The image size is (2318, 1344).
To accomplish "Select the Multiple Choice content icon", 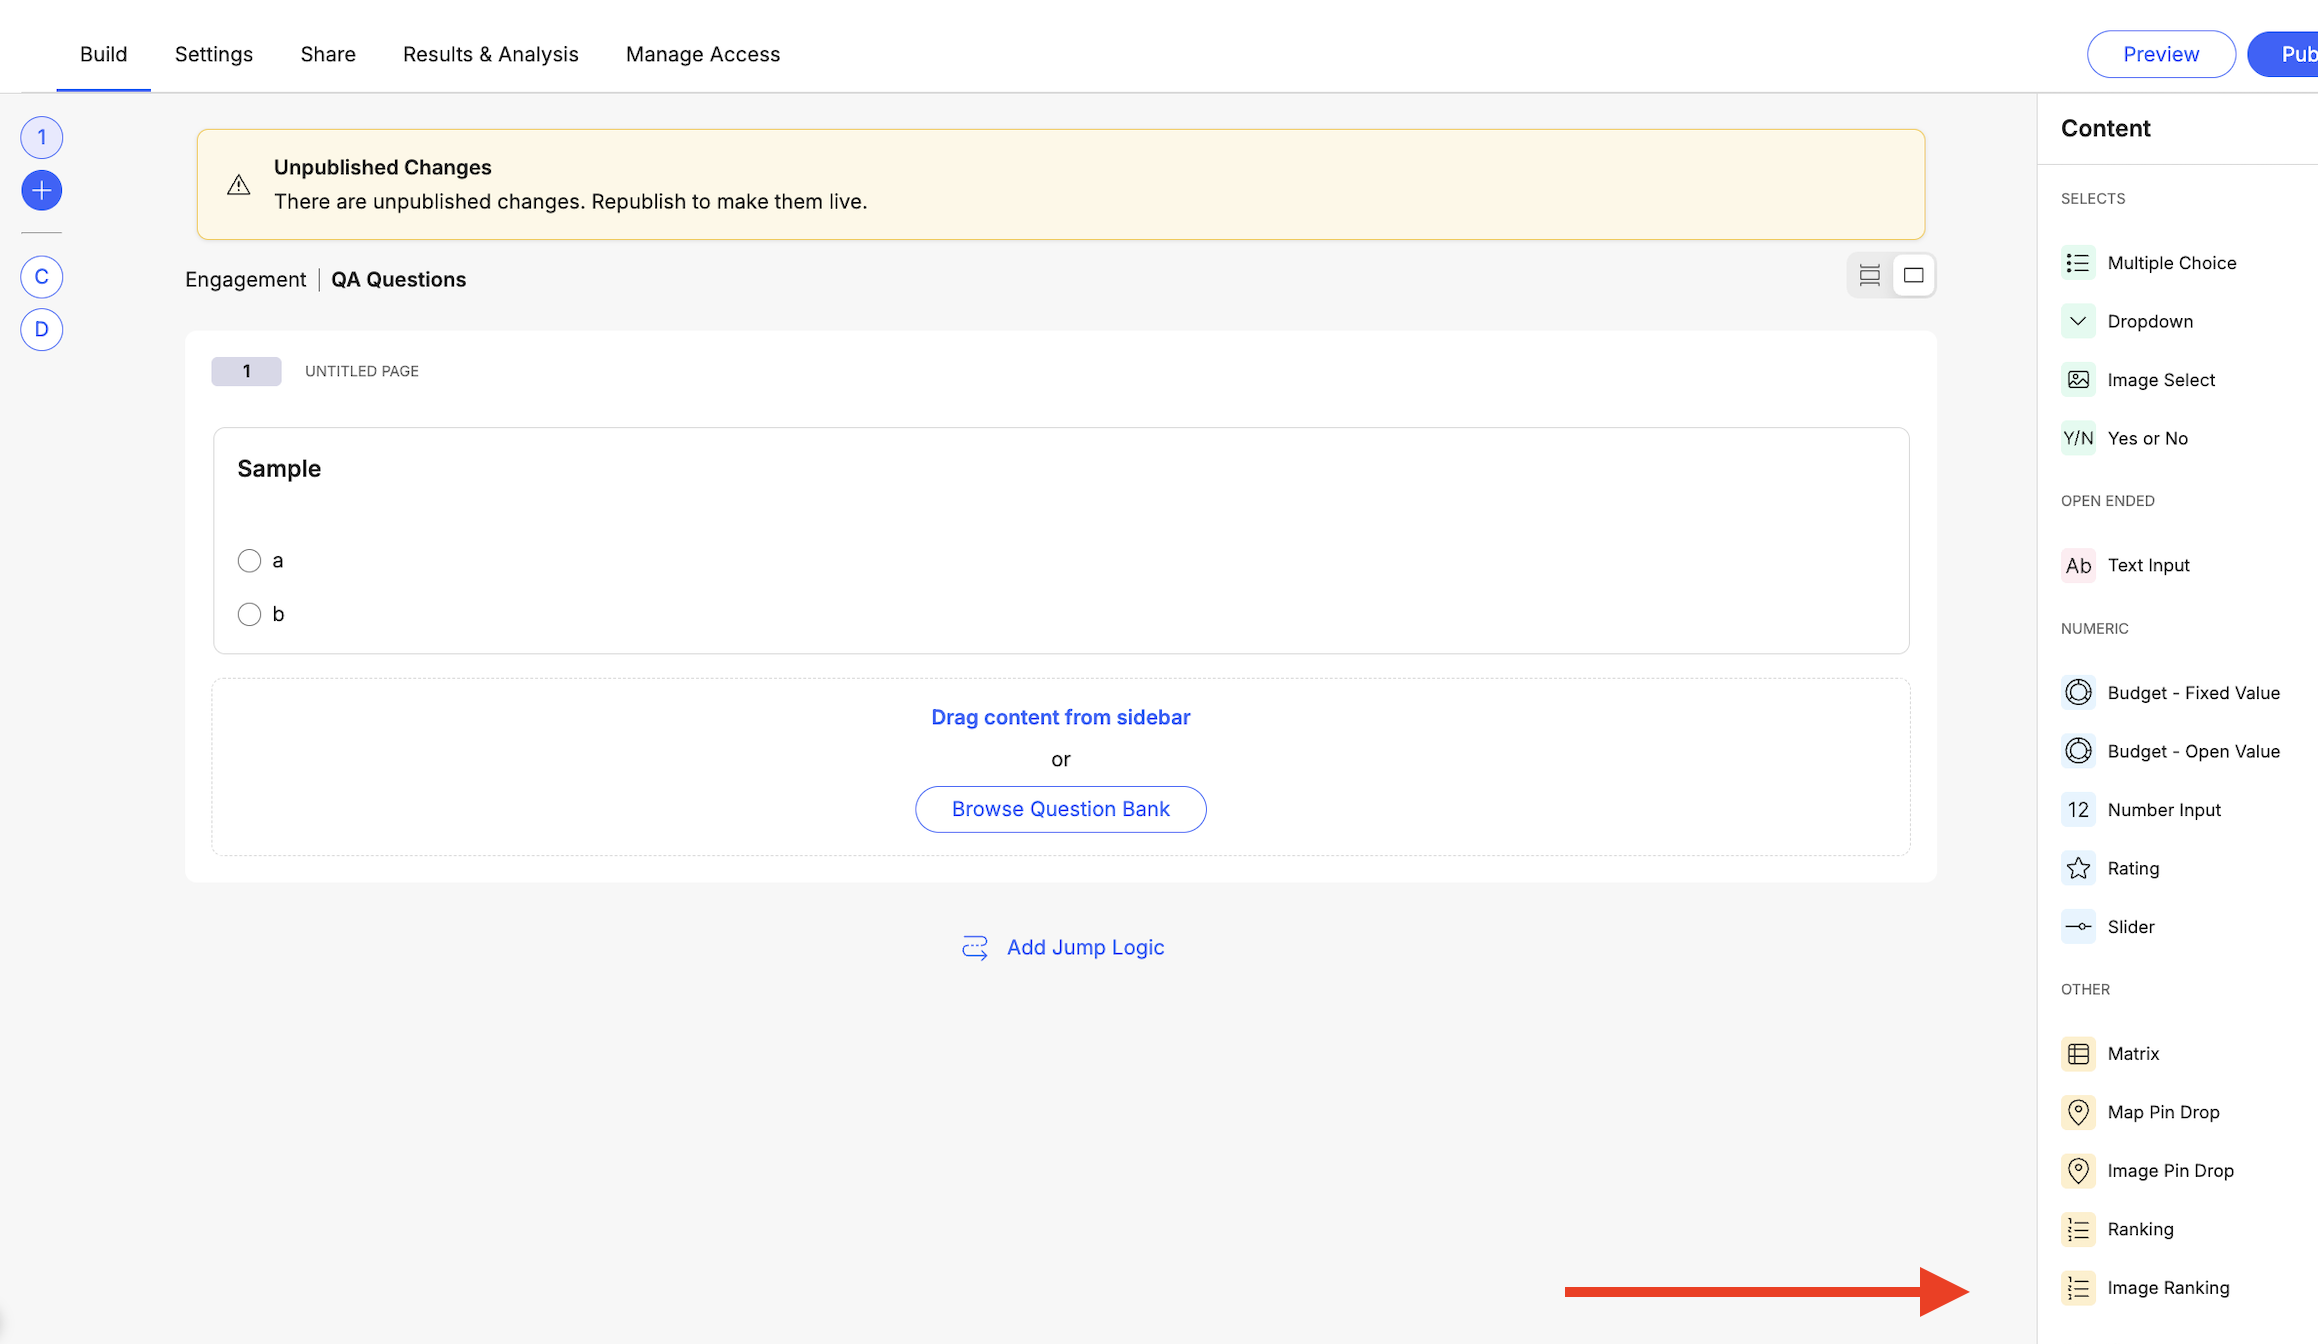I will point(2078,263).
